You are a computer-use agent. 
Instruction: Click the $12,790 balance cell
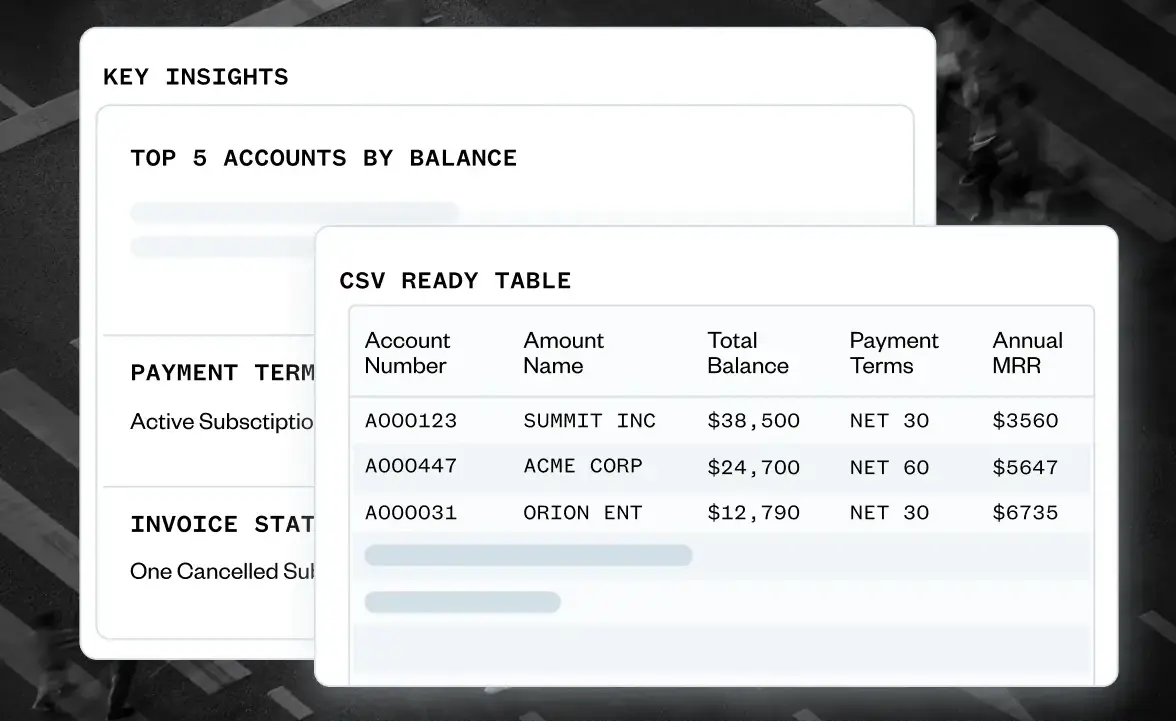click(x=753, y=513)
